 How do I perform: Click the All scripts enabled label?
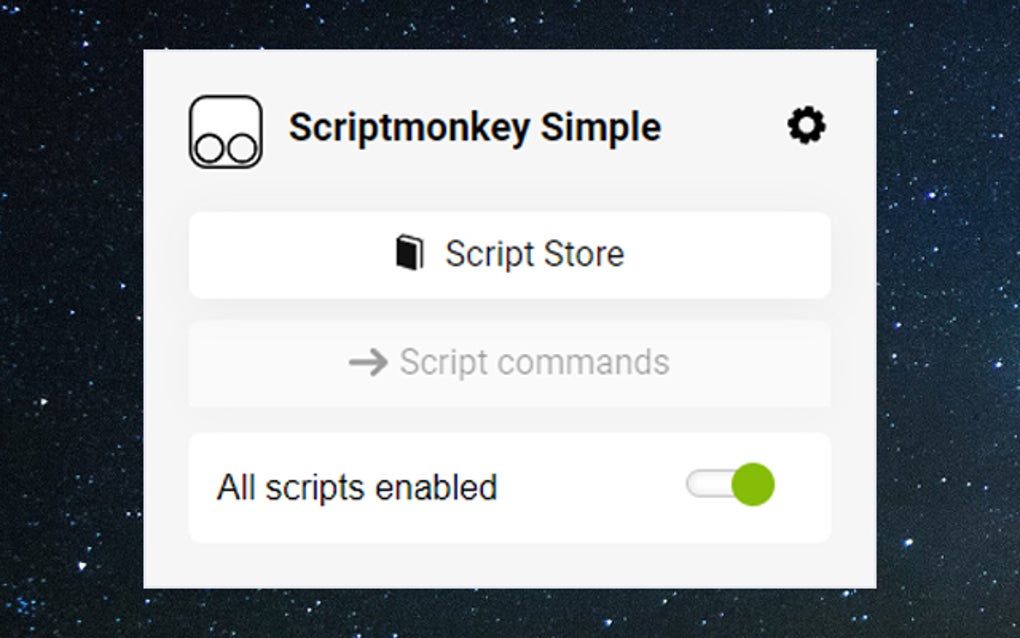pyautogui.click(x=358, y=487)
